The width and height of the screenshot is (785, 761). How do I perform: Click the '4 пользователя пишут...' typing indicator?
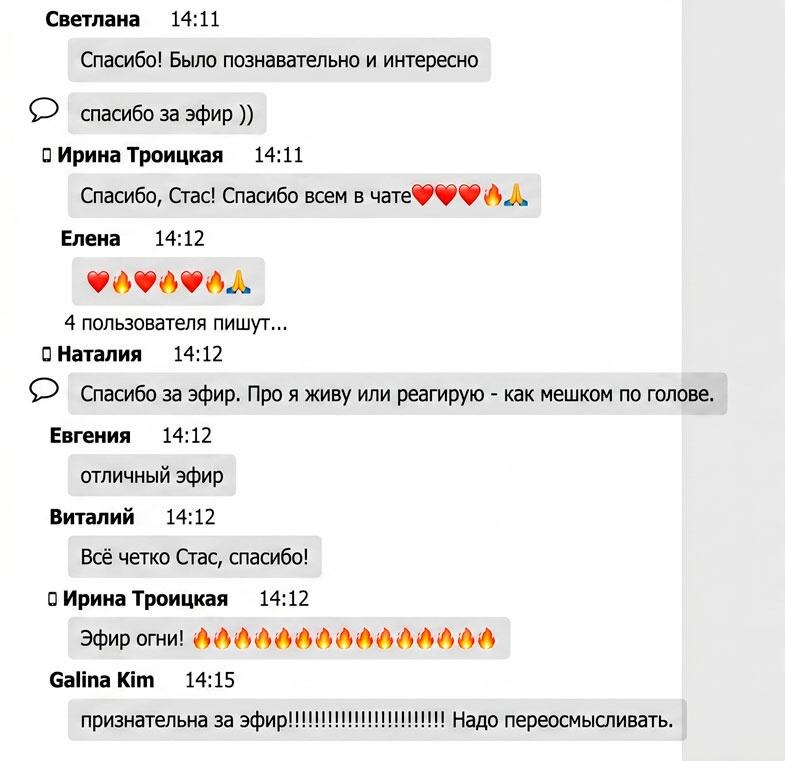pyautogui.click(x=176, y=323)
